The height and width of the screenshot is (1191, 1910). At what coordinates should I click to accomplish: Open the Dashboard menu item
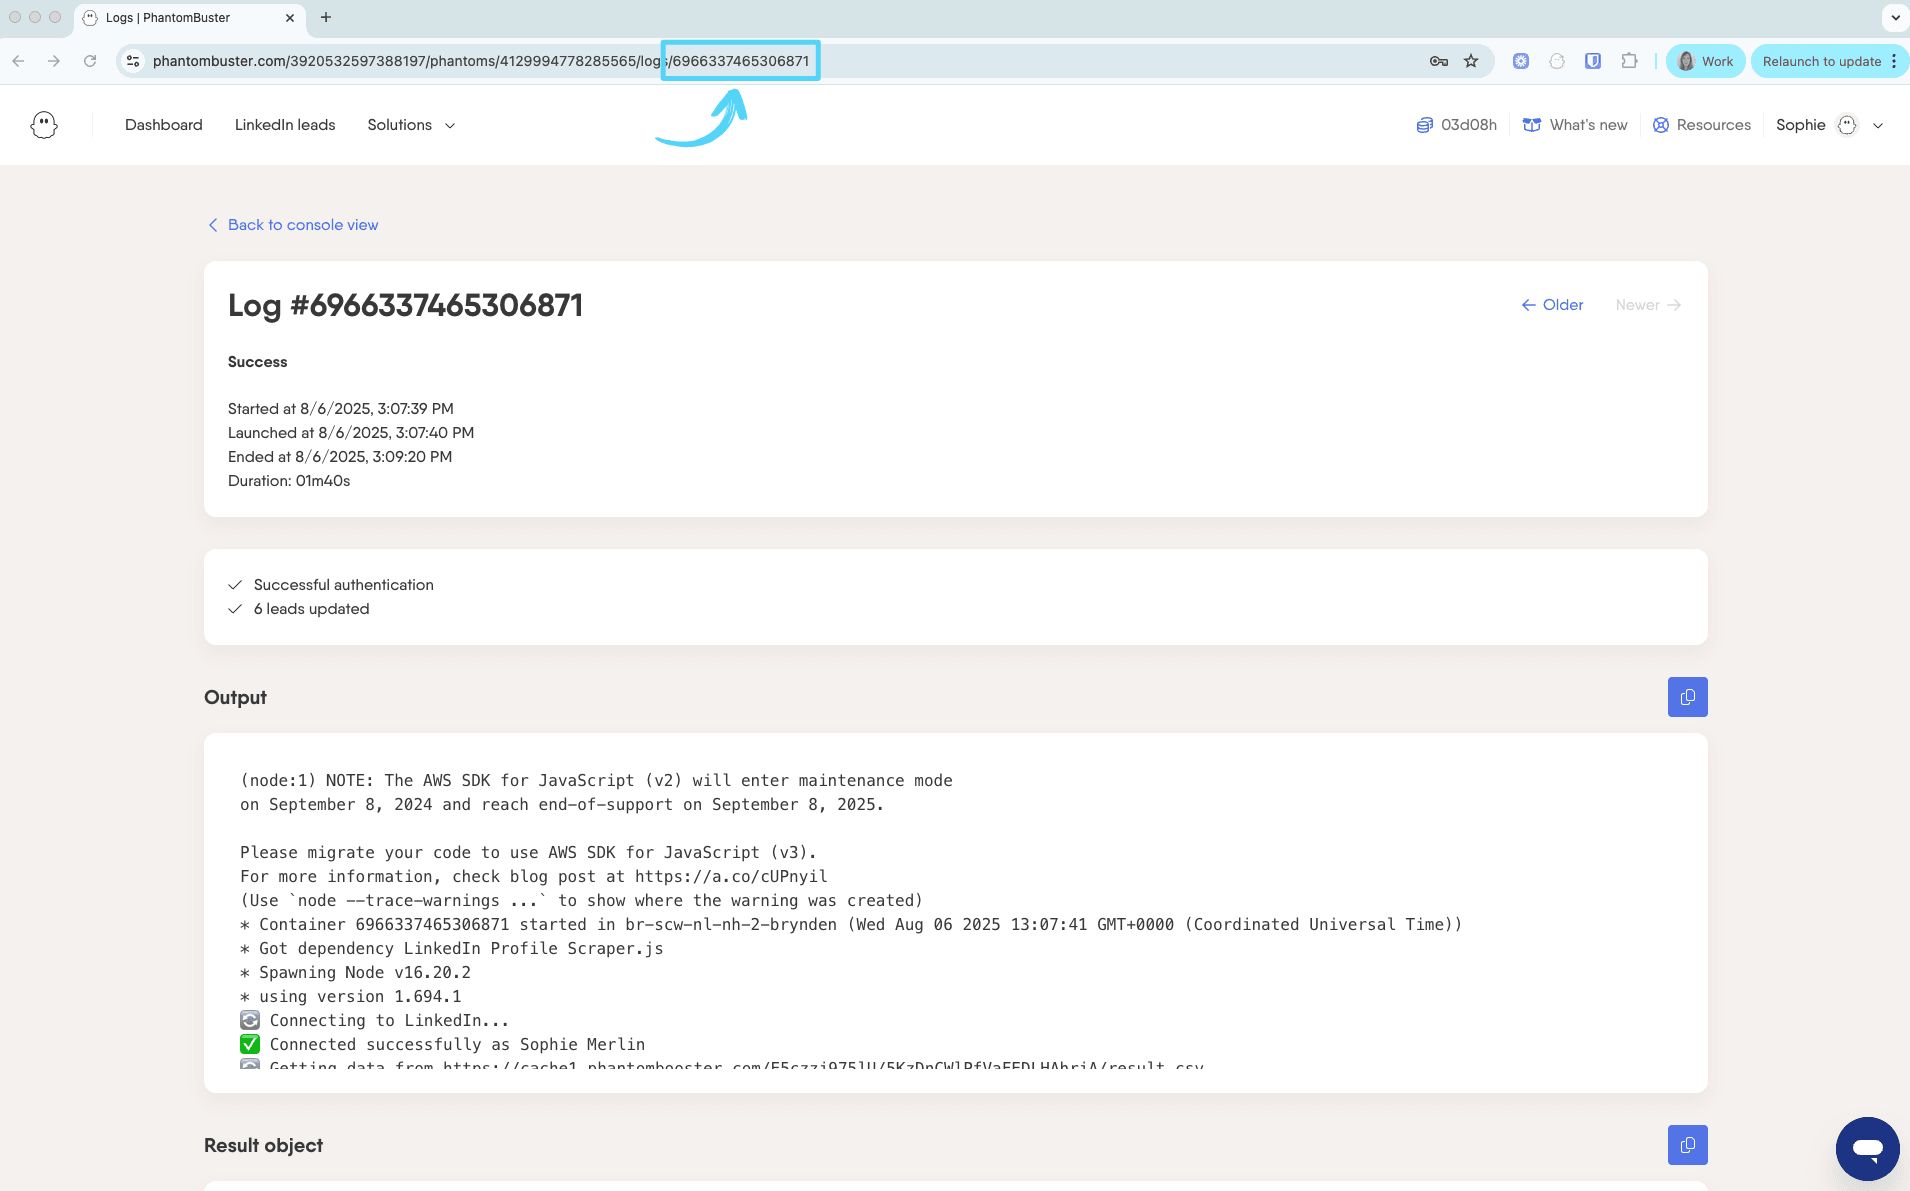tap(164, 125)
